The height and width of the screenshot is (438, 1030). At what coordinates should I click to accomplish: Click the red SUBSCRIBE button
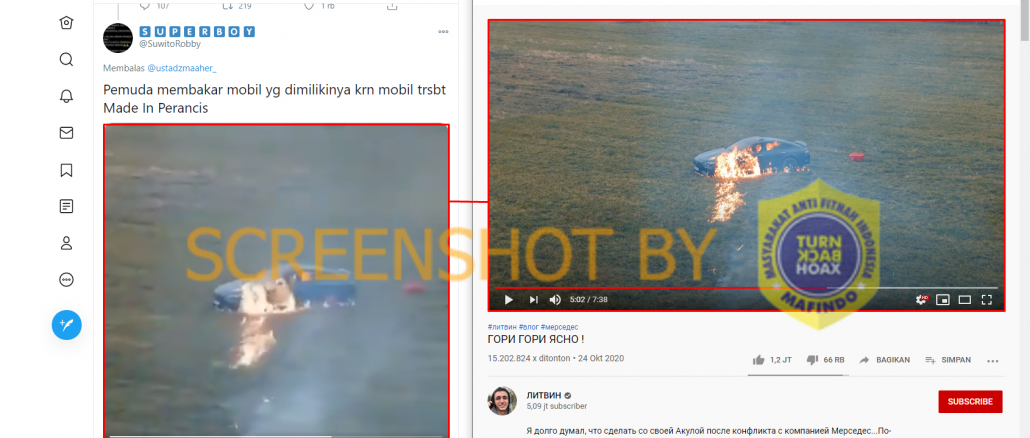click(x=970, y=401)
